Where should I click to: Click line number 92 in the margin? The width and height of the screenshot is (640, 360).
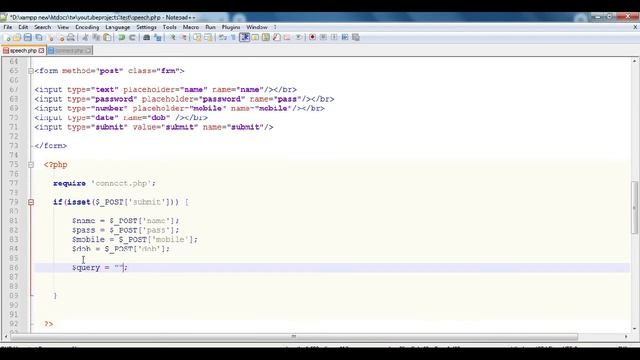[x=14, y=324]
